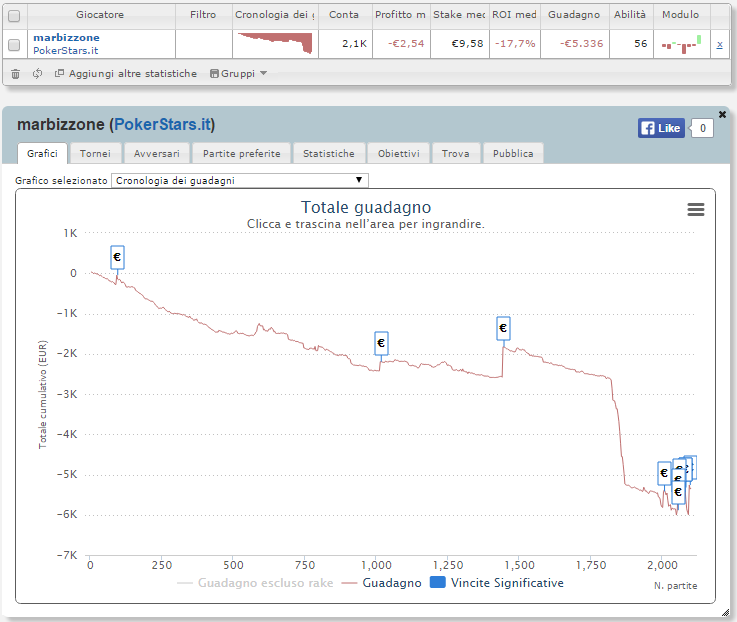Click the refresh icon next to trash
The image size is (737, 622).
[38, 73]
